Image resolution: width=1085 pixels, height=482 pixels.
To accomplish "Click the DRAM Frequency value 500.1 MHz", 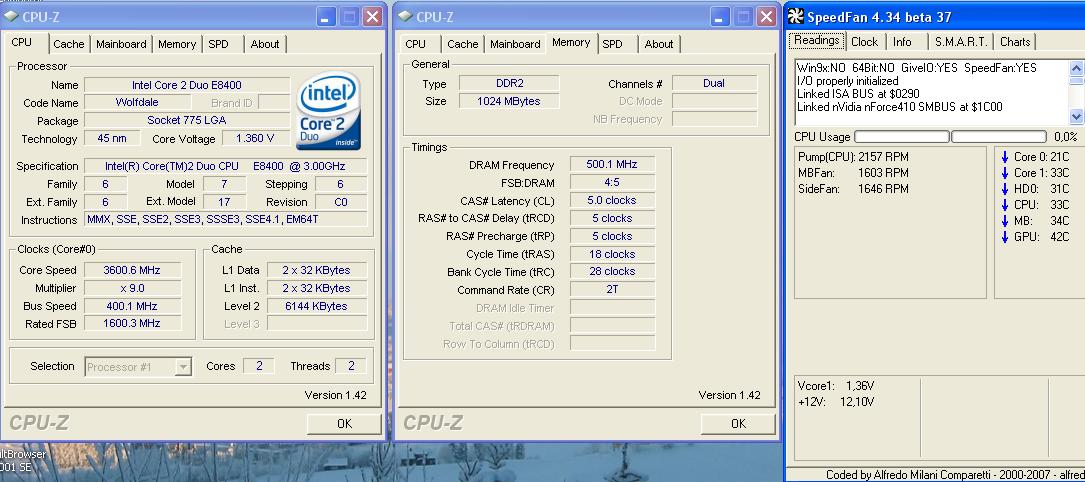I will pos(612,165).
